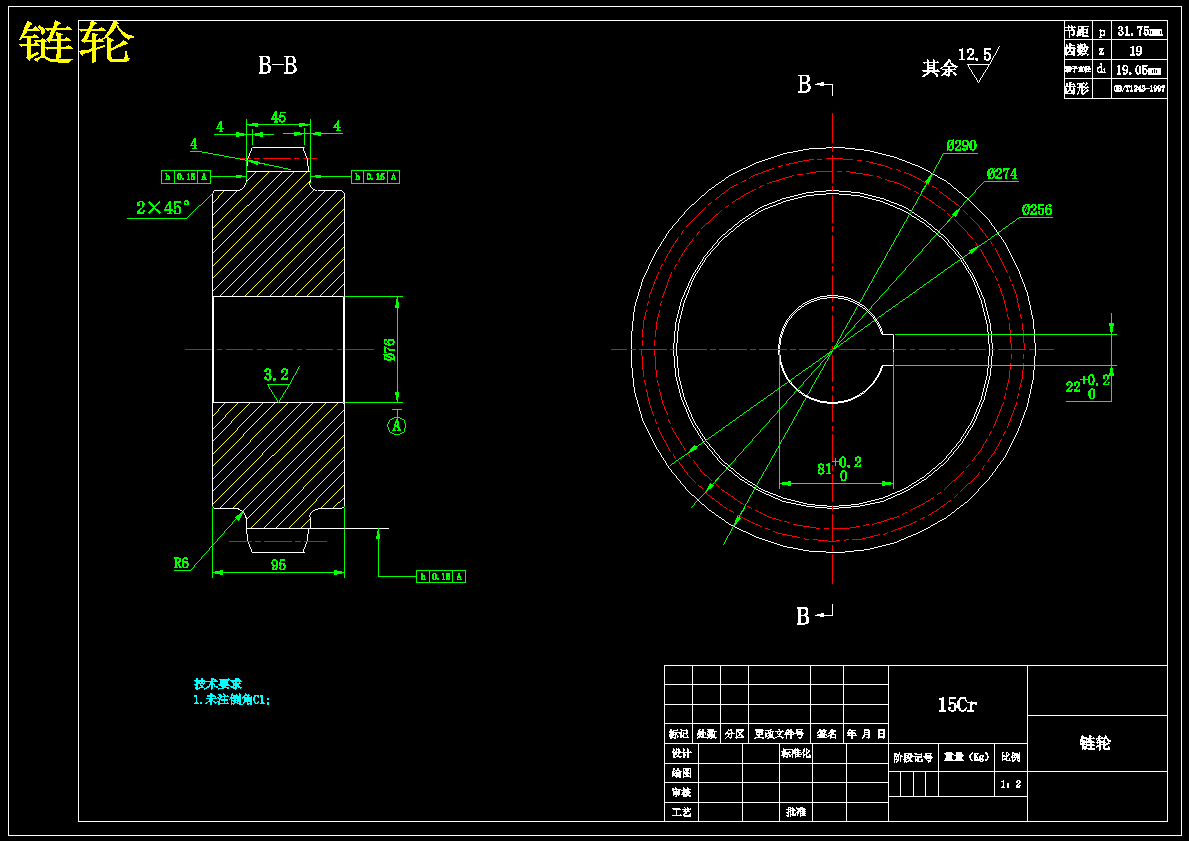Select the 更改文件号 title block cell
Screen dimensions: 1189x841
tap(779, 734)
